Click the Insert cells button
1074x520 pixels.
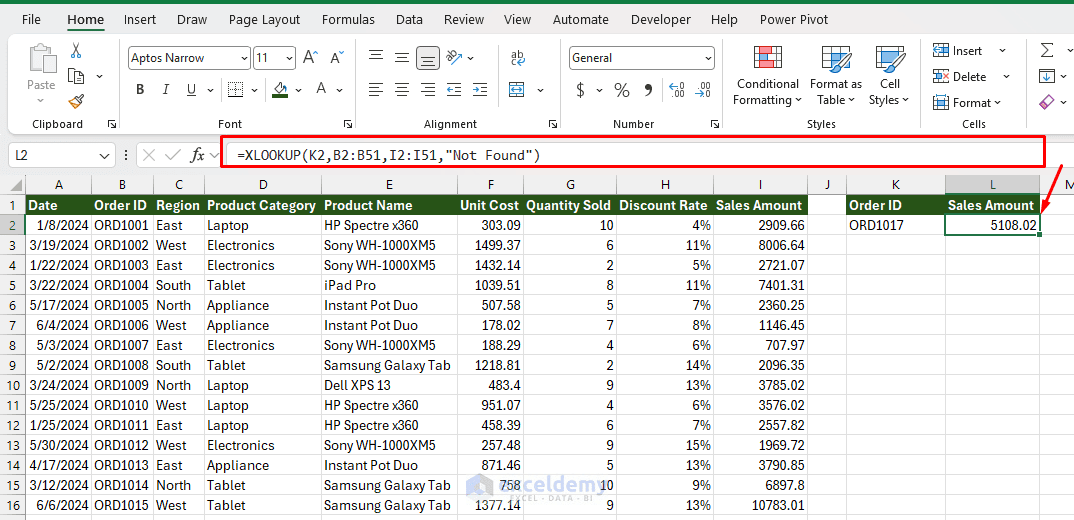(958, 51)
